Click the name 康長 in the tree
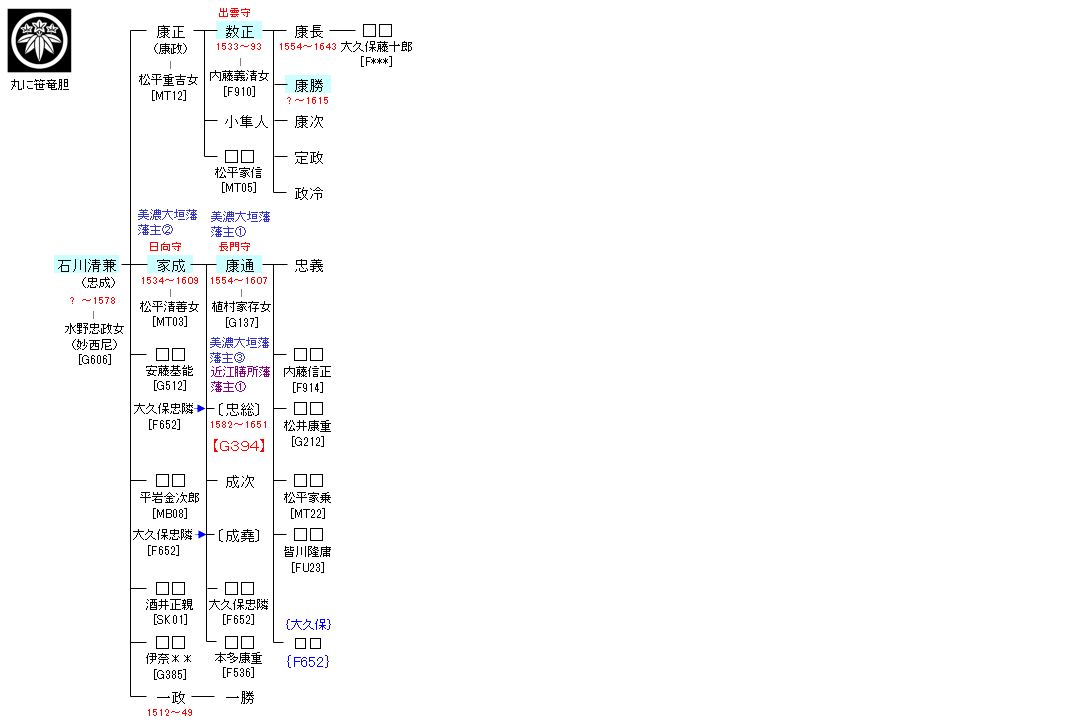Image resolution: width=1069 pixels, height=723 pixels. 308,32
